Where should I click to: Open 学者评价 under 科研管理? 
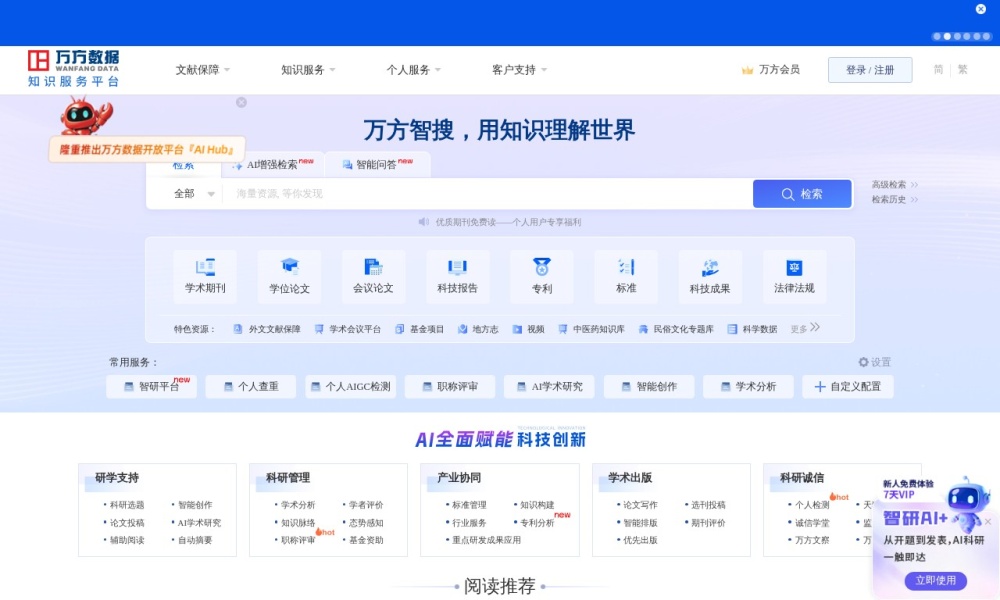tap(366, 504)
